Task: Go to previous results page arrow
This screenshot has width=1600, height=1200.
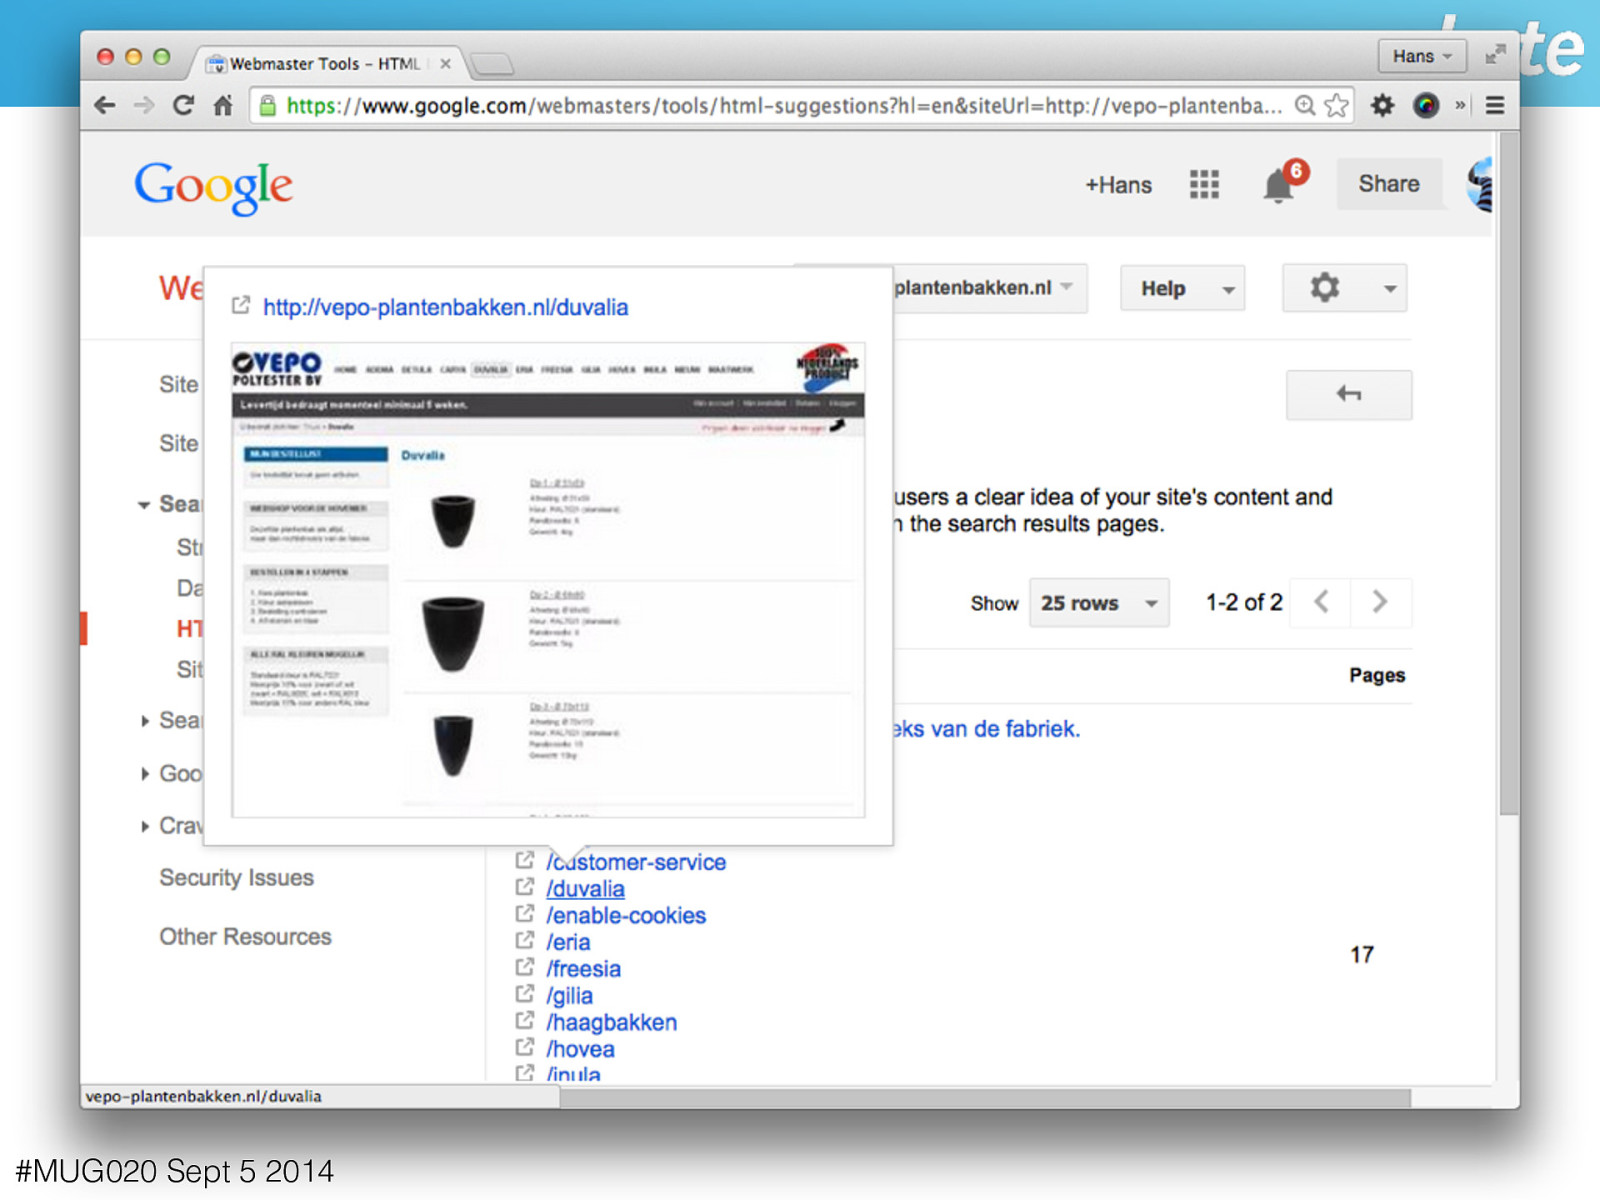Action: pyautogui.click(x=1321, y=602)
